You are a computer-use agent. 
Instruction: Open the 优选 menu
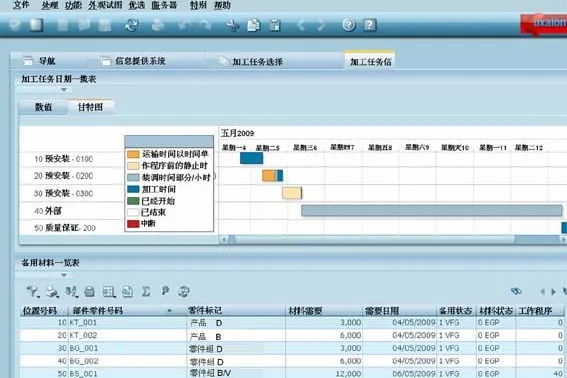[x=137, y=5]
